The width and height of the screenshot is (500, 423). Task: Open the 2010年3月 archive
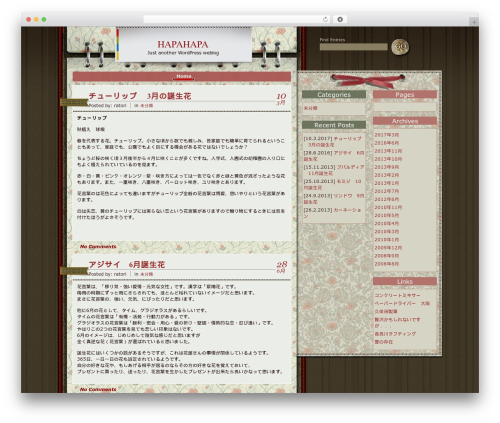[387, 232]
